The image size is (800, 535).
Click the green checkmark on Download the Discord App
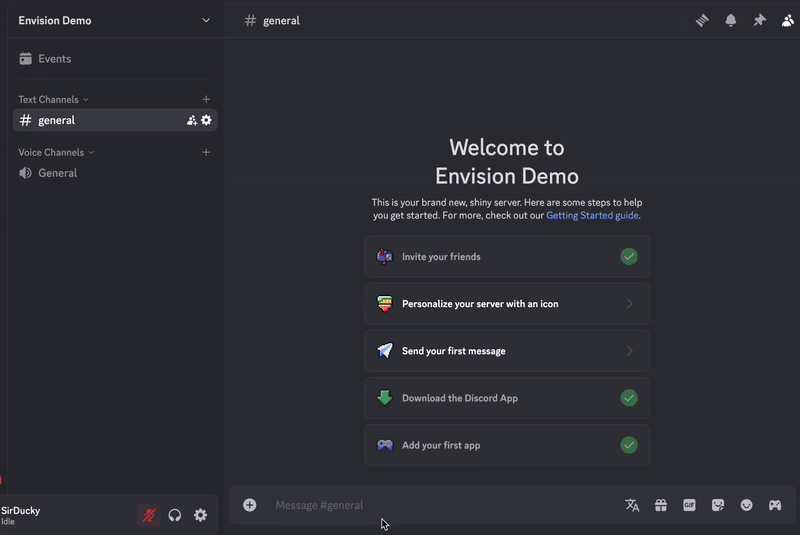point(629,398)
